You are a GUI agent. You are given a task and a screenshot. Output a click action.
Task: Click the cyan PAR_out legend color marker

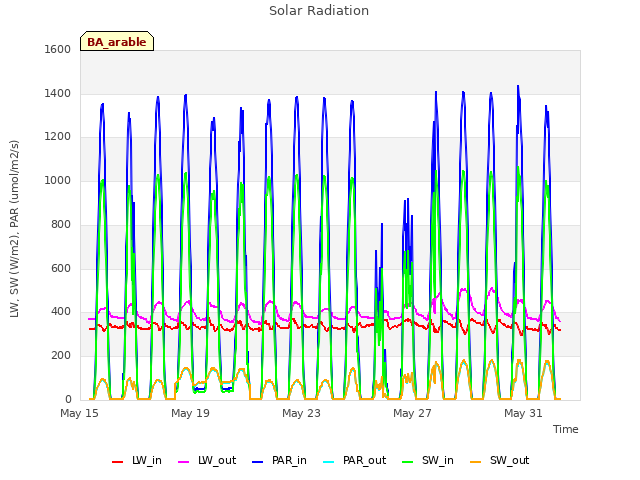(328, 462)
